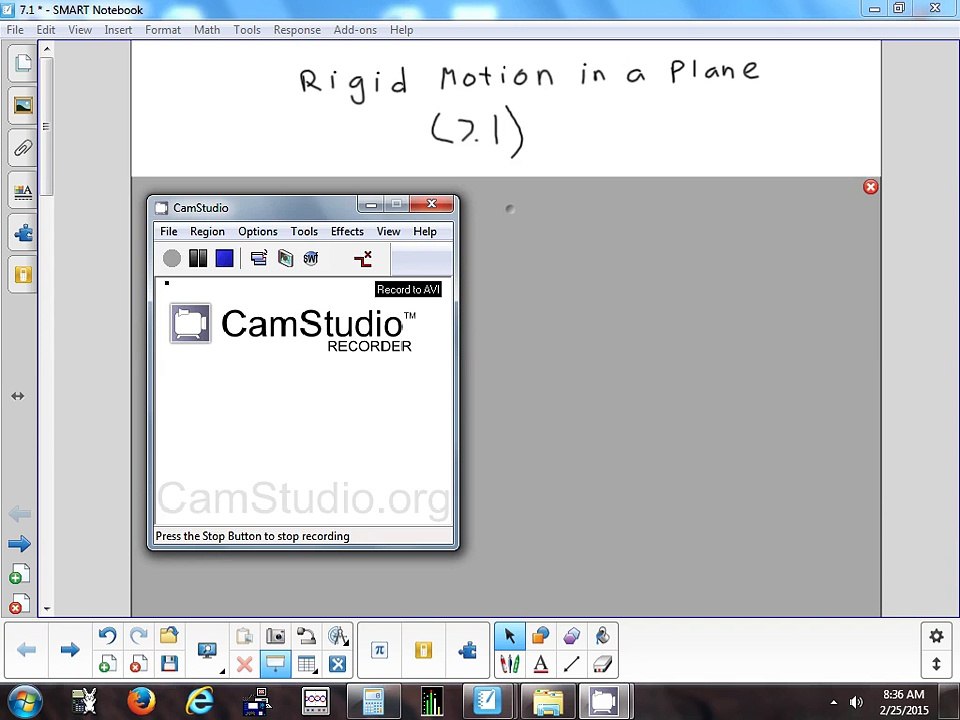Open Firefox from the taskbar
The height and width of the screenshot is (720, 960).
141,702
